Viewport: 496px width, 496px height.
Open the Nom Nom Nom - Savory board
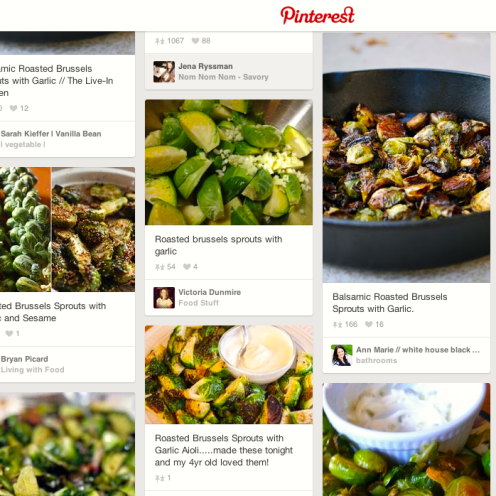click(223, 77)
